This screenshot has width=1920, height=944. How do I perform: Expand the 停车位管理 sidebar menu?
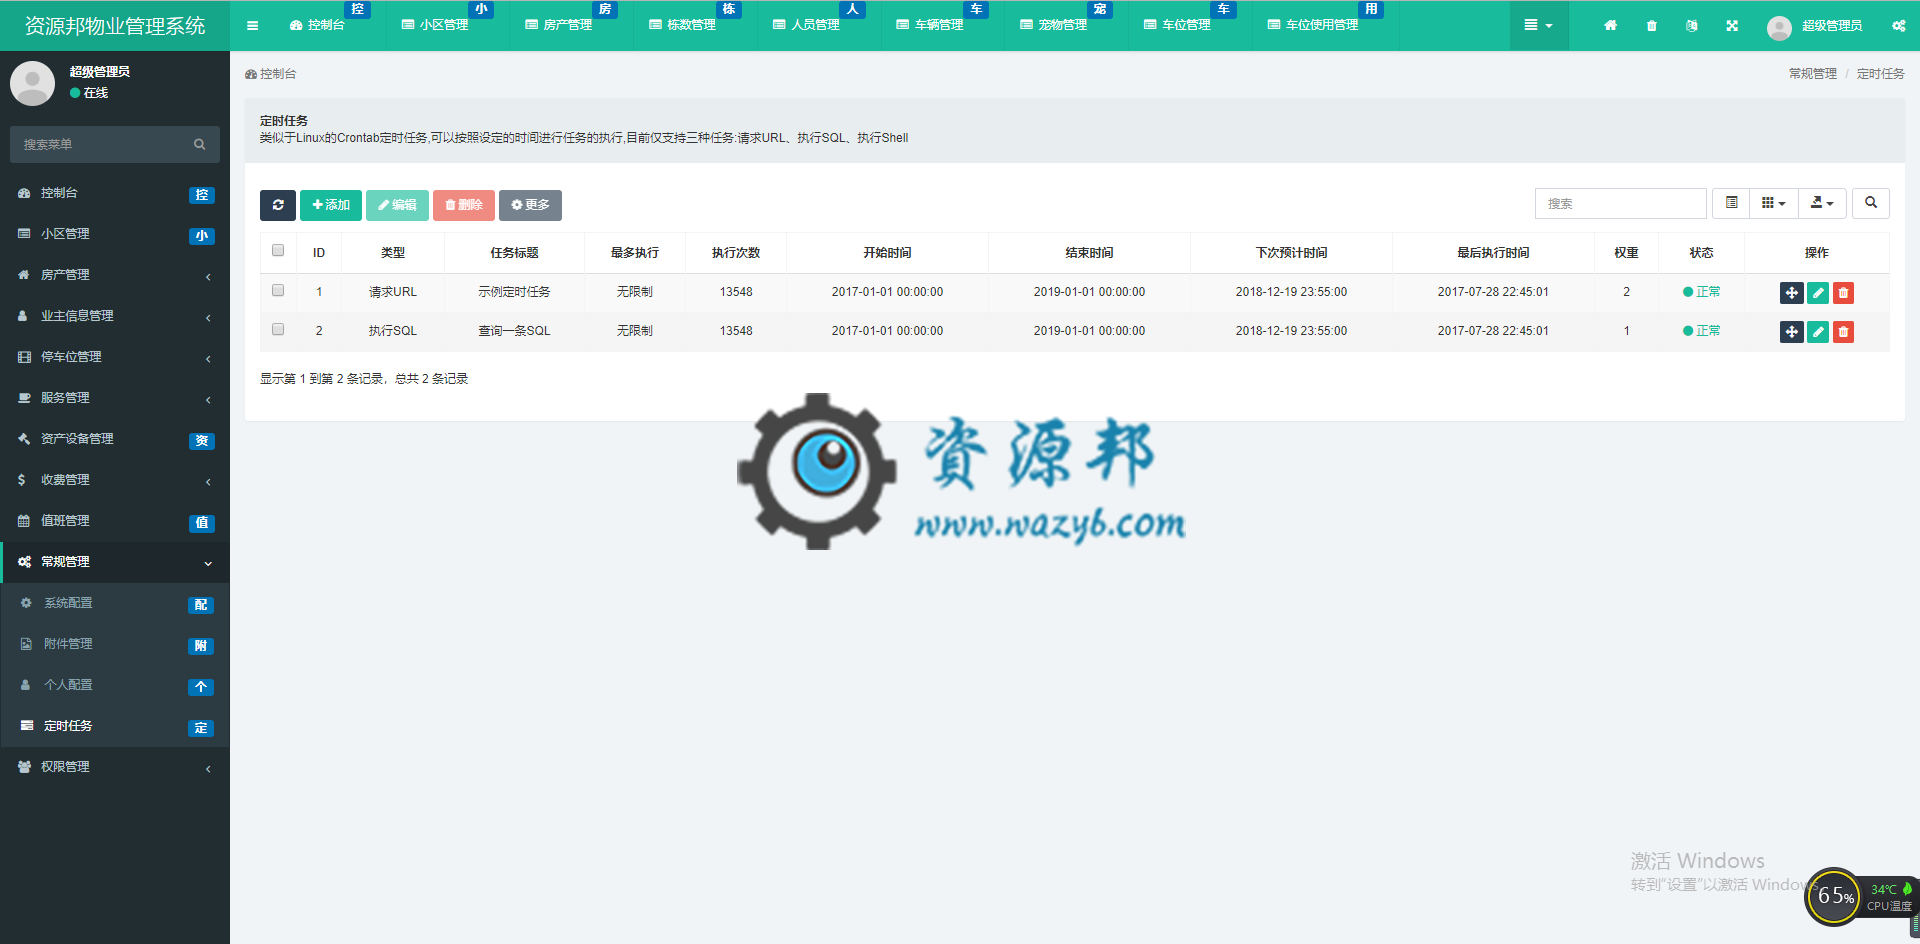[x=115, y=357]
